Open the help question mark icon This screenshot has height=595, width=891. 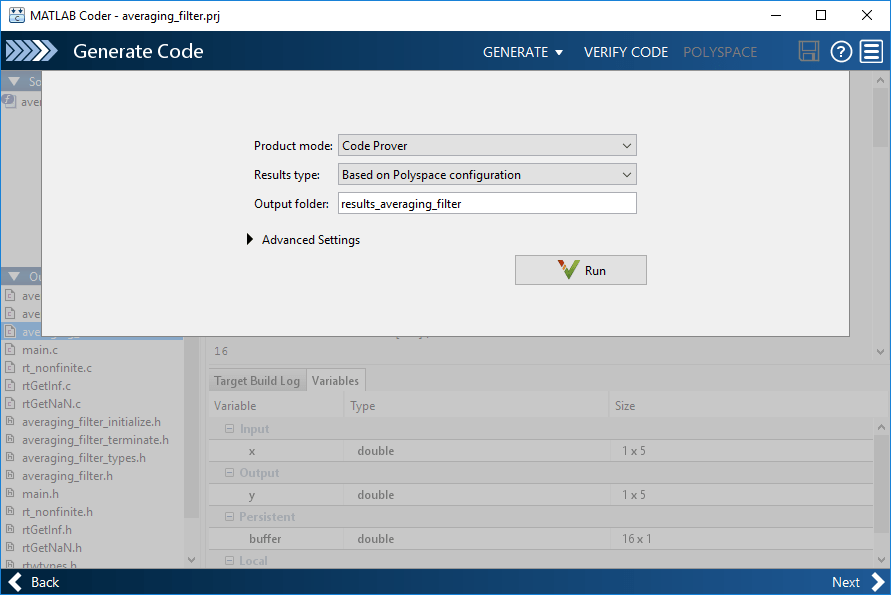(841, 52)
